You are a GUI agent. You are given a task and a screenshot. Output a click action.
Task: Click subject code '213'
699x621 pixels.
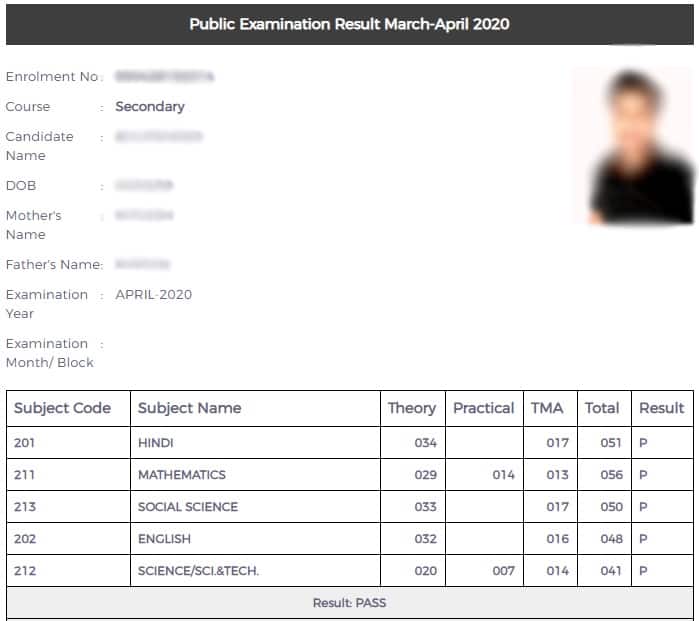(x=25, y=507)
